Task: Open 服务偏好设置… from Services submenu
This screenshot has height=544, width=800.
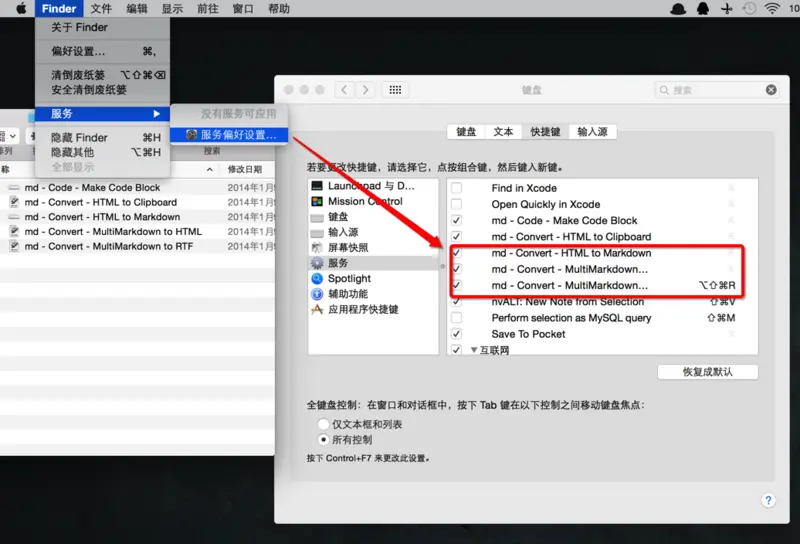Action: tap(229, 135)
